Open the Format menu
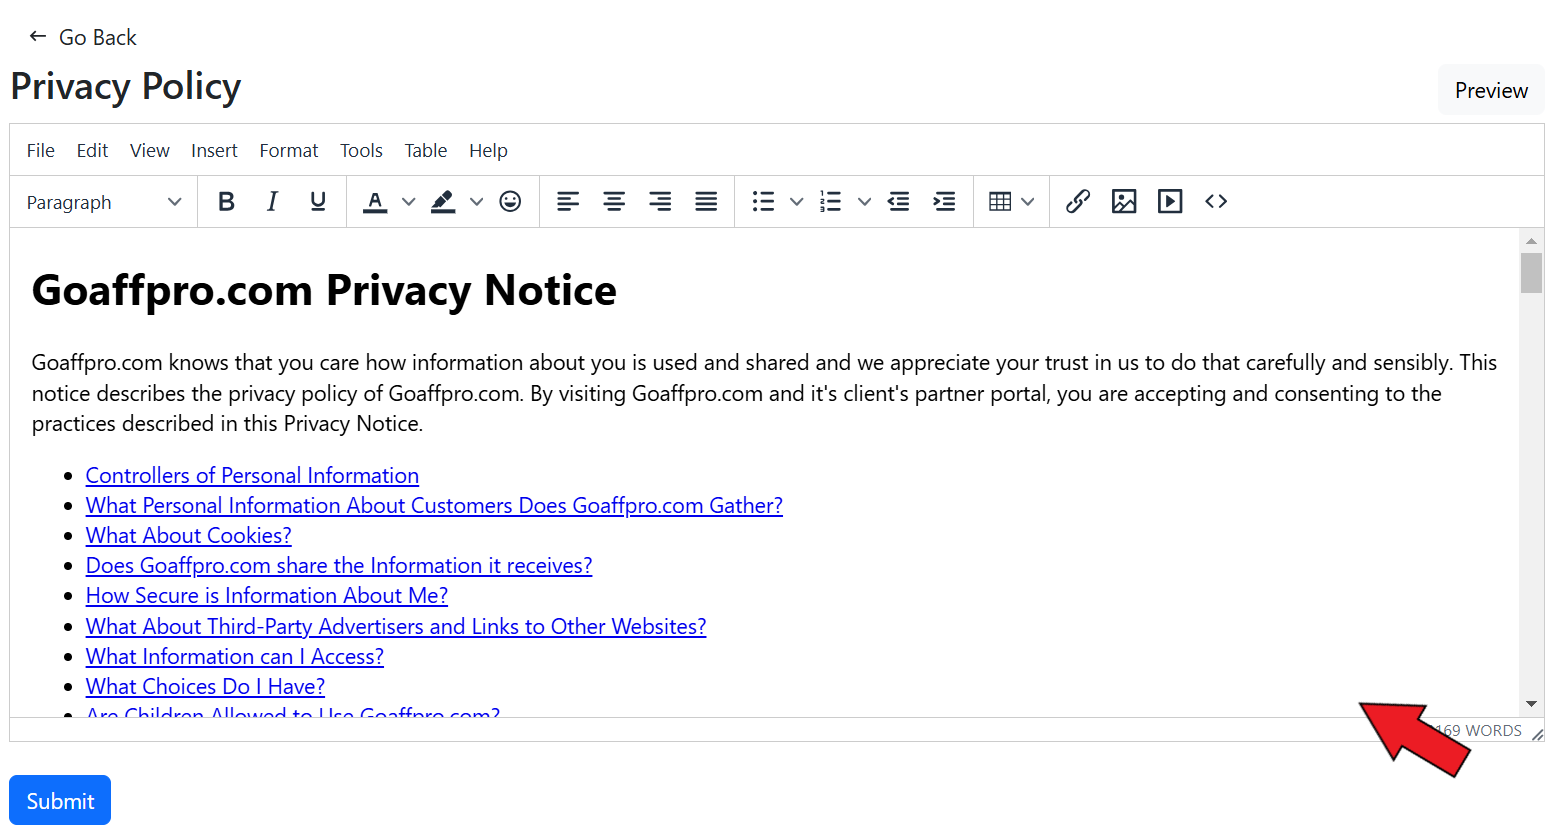Image resolution: width=1556 pixels, height=831 pixels. 288,151
